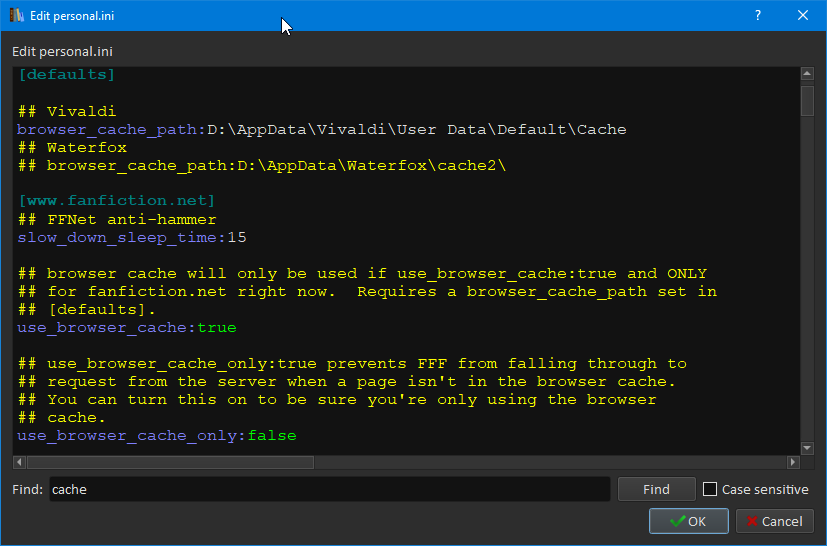Click the vertical scrollbar down arrow
This screenshot has width=827, height=546.
807,447
